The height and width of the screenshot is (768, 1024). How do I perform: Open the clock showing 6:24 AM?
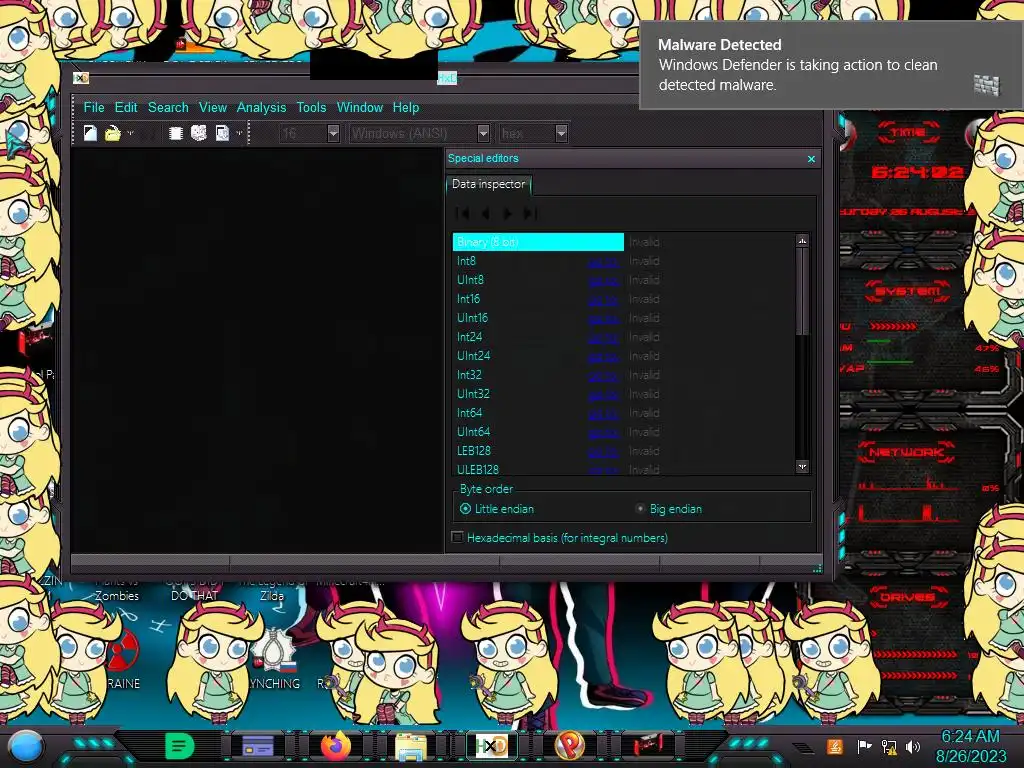click(x=970, y=746)
